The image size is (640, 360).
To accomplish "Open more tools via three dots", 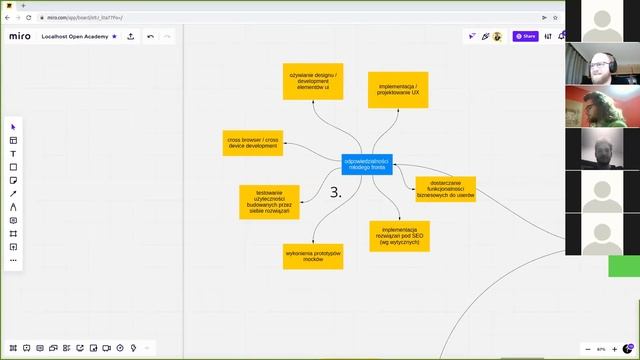I will pyautogui.click(x=13, y=260).
